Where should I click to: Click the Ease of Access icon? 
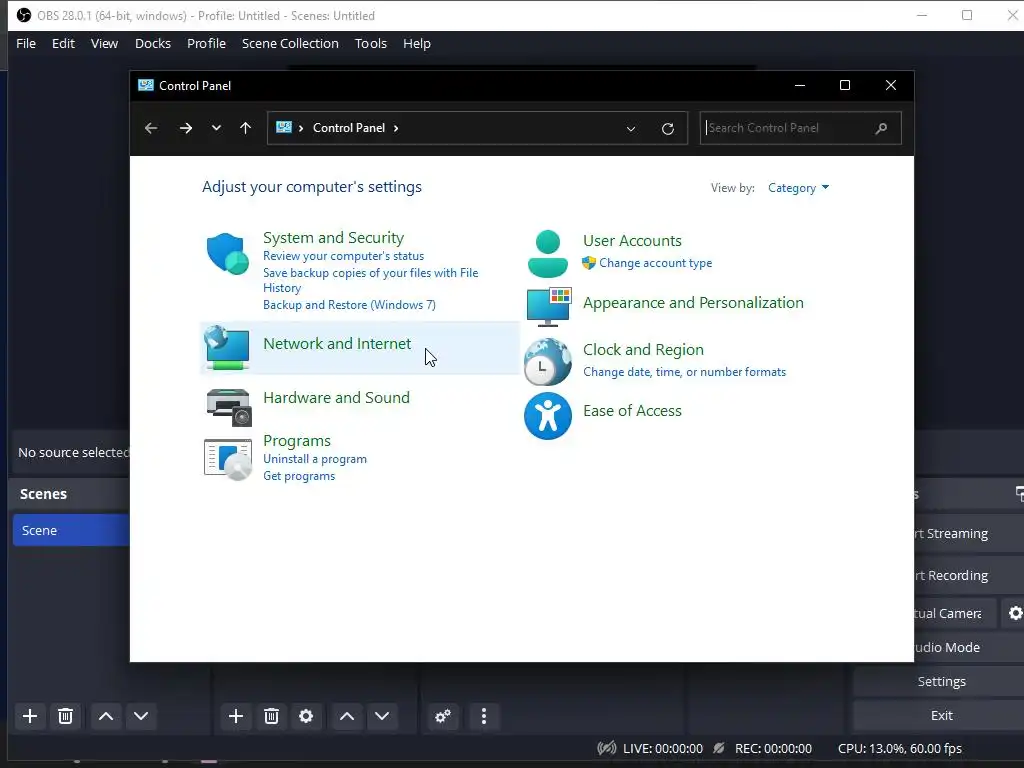pyautogui.click(x=547, y=416)
